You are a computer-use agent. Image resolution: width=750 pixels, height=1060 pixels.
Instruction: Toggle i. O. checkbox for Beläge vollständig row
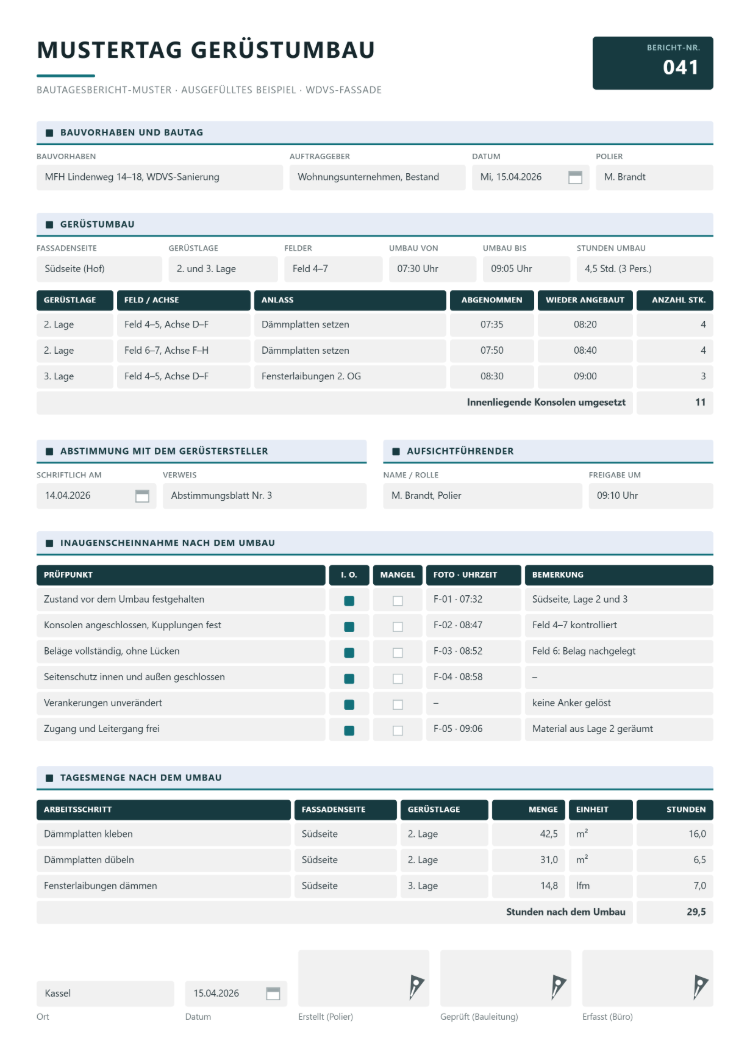click(349, 652)
